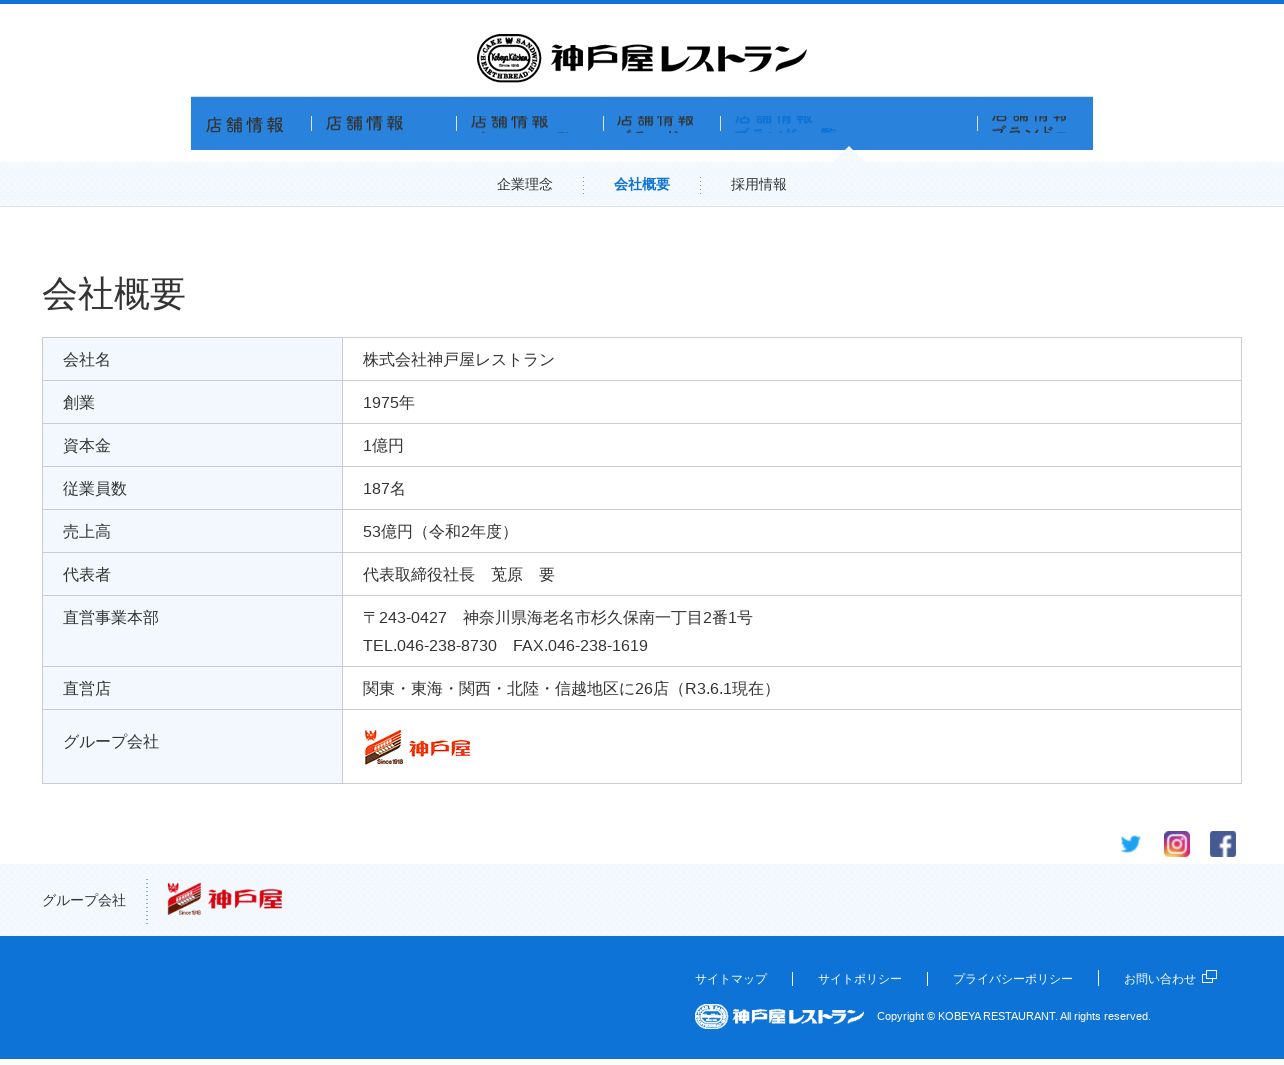This screenshot has width=1284, height=1065.
Task: Open the プライバシーポリシー footer link
Action: tap(1013, 979)
